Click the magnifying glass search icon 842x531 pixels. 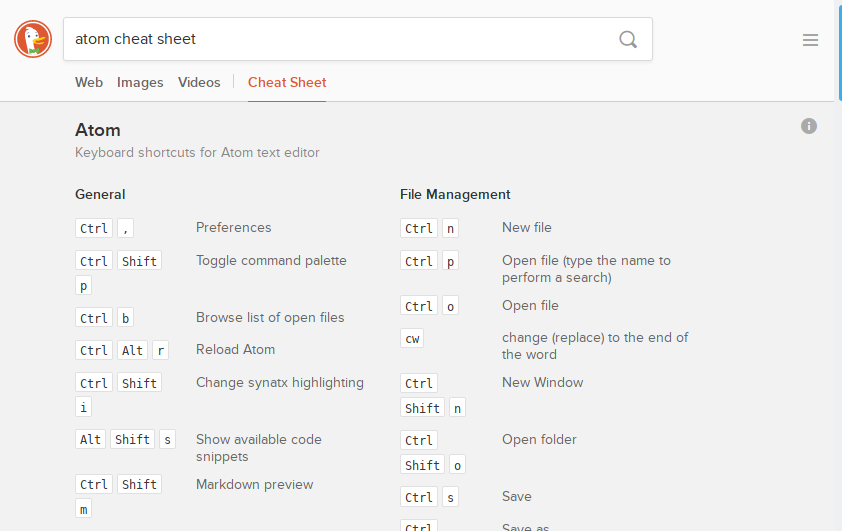pyautogui.click(x=628, y=40)
